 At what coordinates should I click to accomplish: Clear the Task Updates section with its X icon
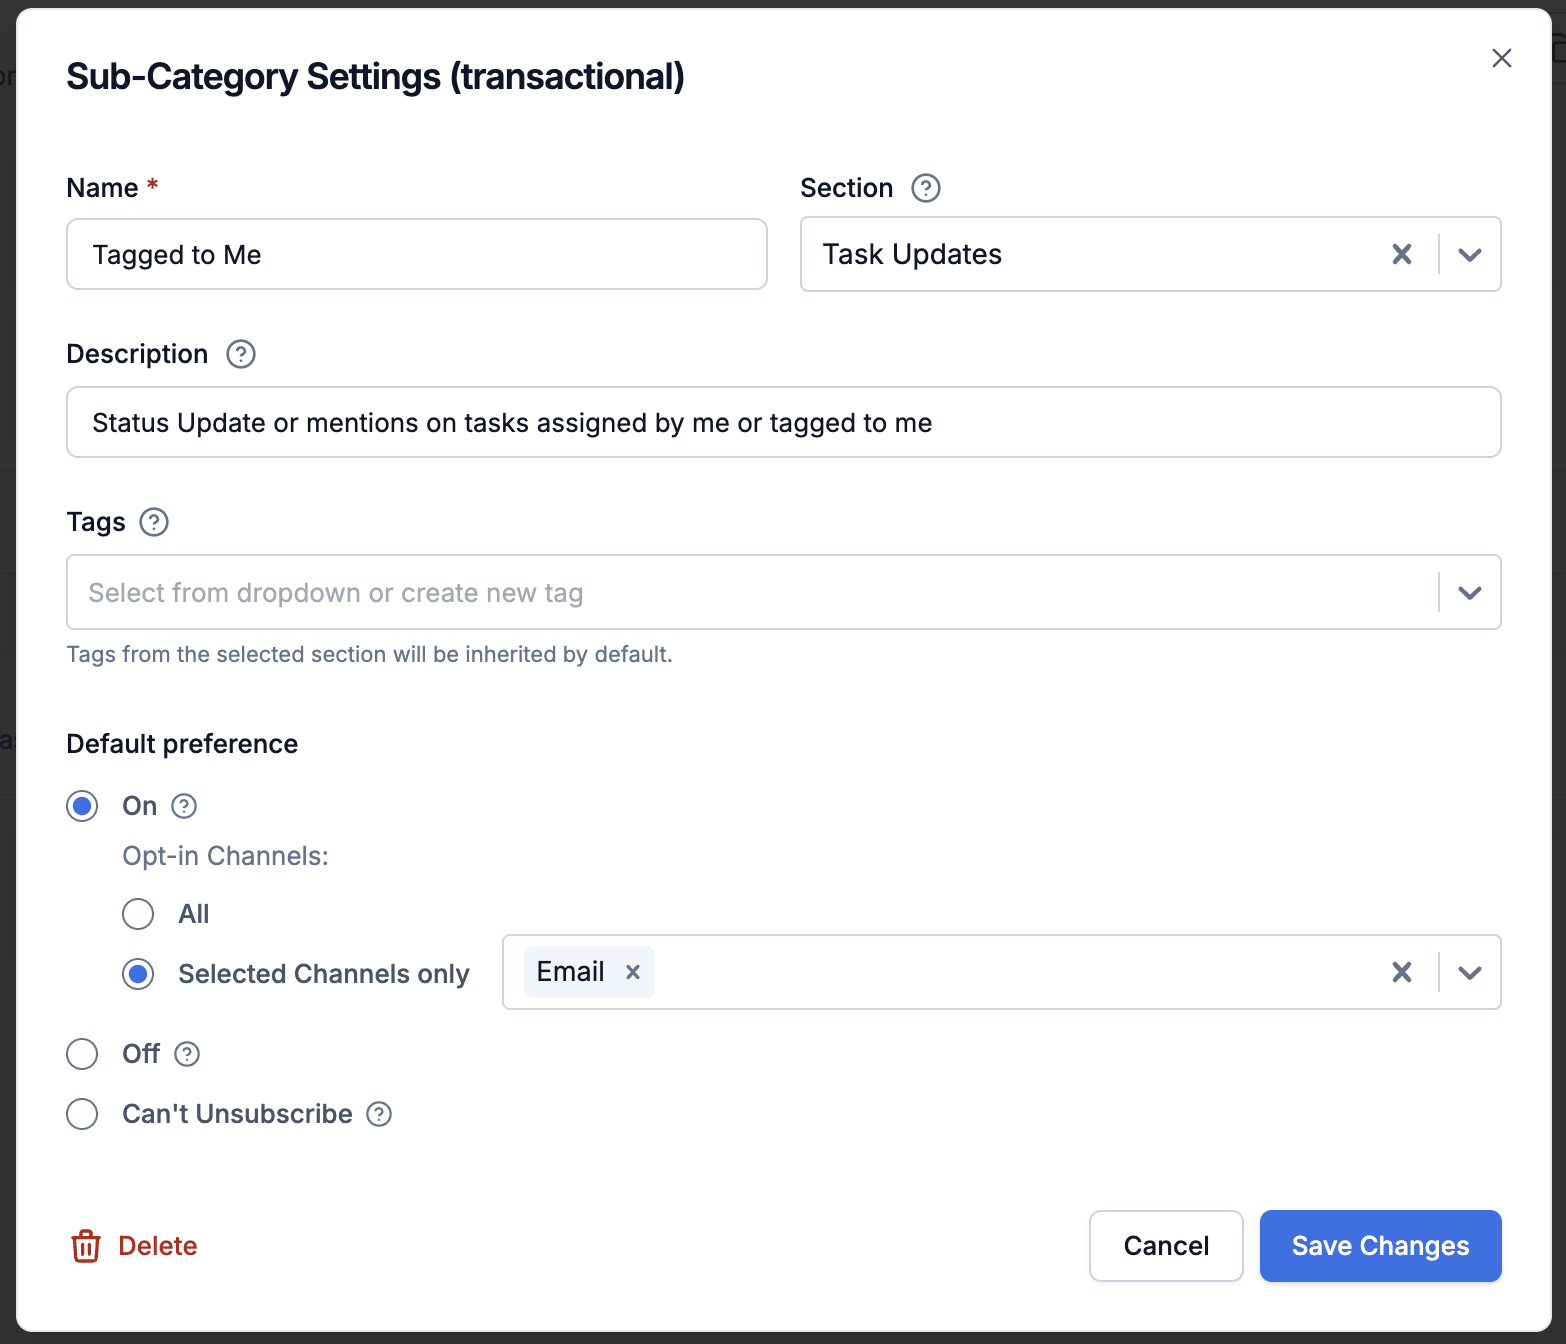click(1401, 254)
